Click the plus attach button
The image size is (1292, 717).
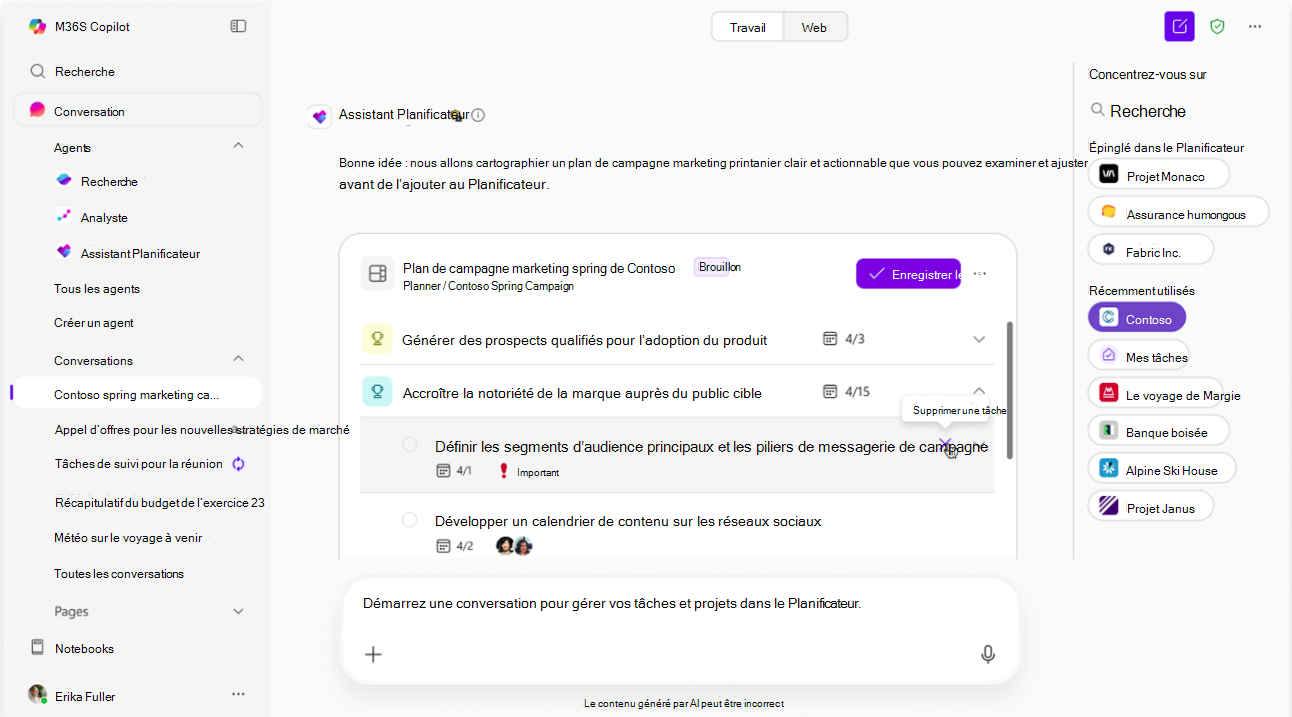[x=373, y=654]
